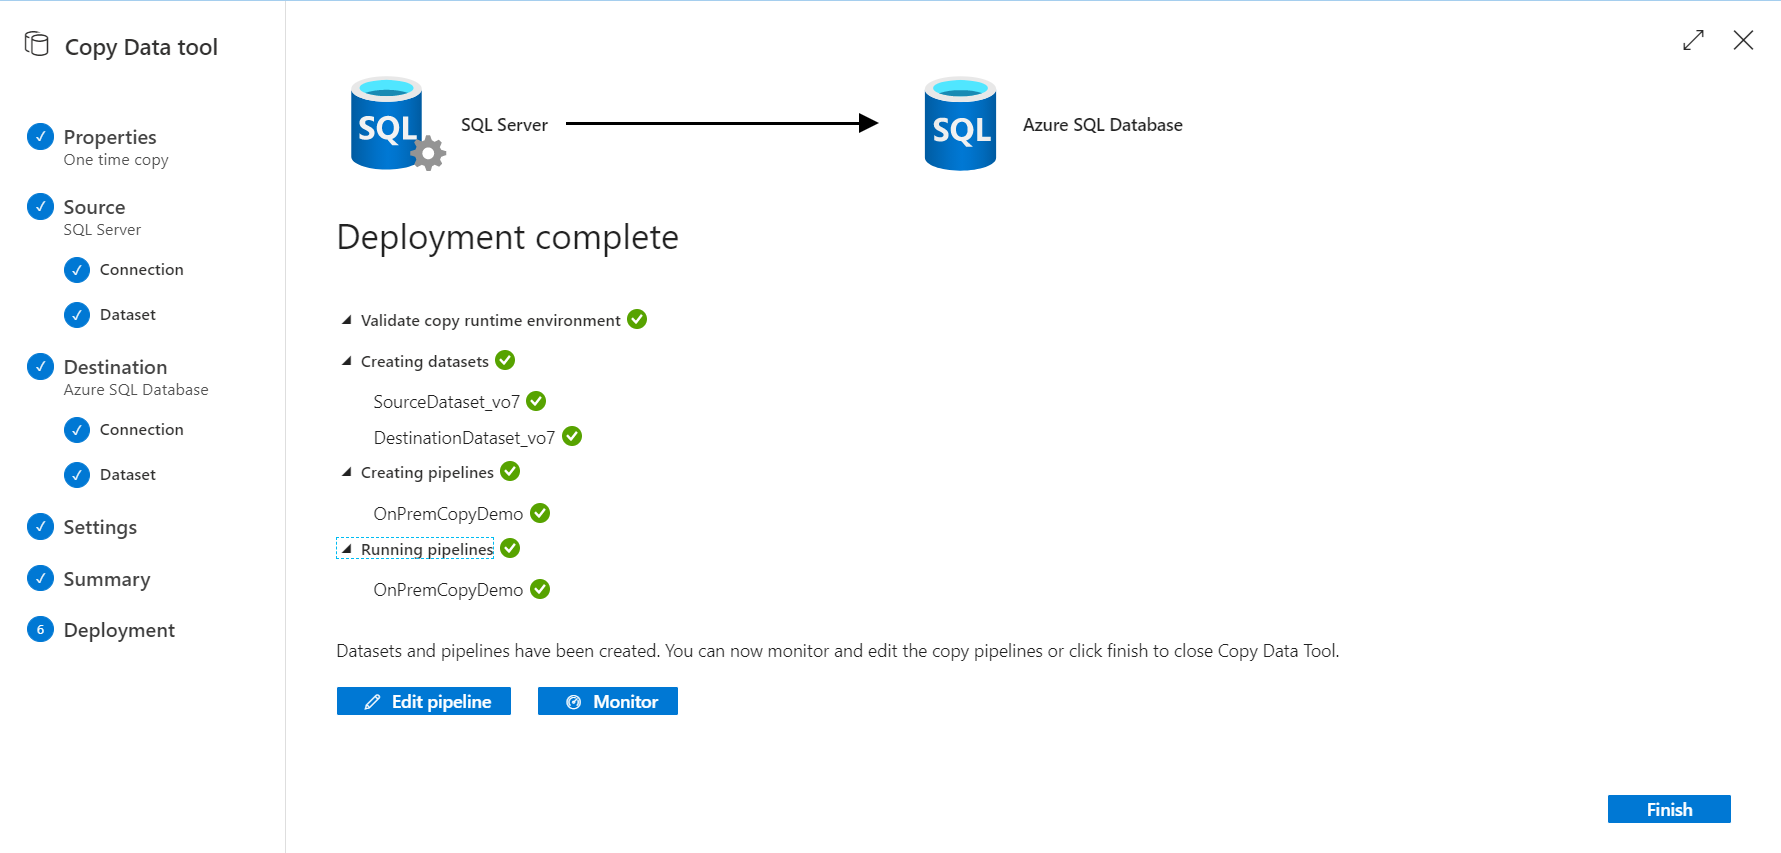Viewport: 1781px width, 853px height.
Task: Open the Source Dataset sub-step
Action: (x=127, y=315)
